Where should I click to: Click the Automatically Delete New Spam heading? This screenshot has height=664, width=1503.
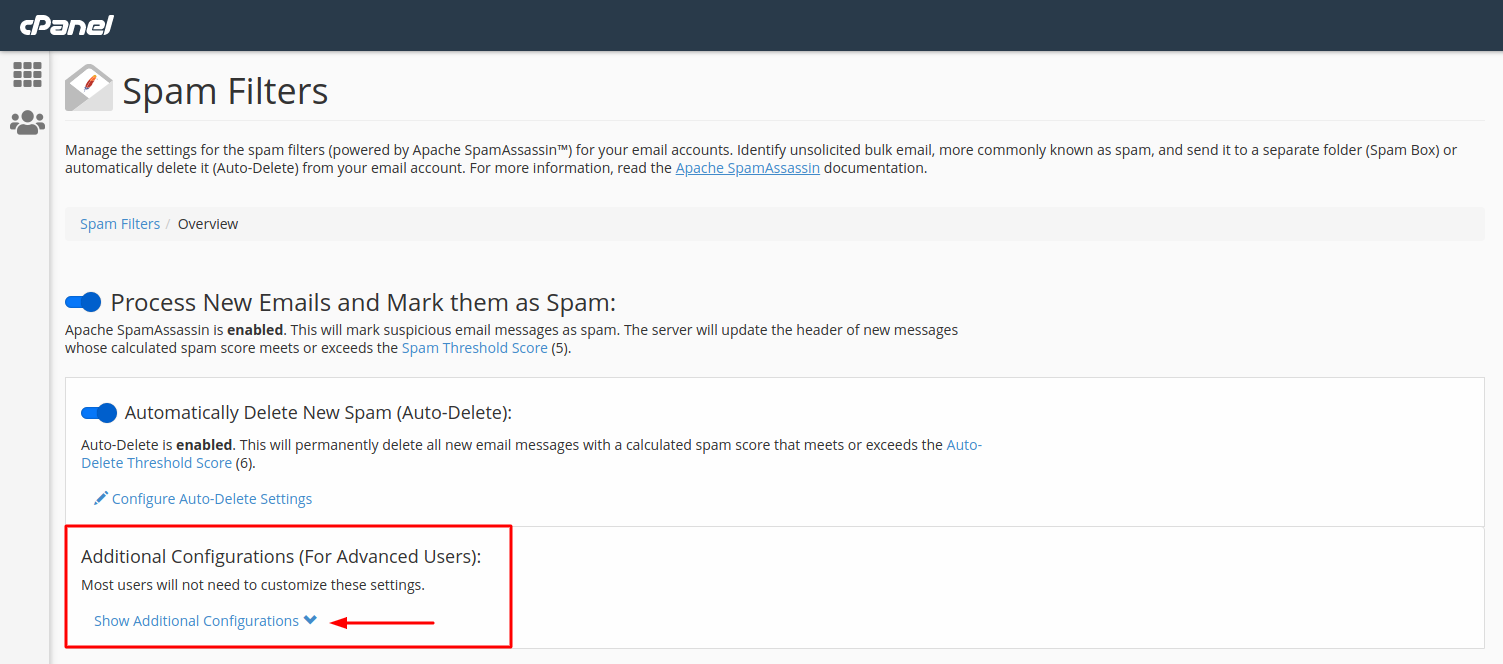pyautogui.click(x=318, y=413)
